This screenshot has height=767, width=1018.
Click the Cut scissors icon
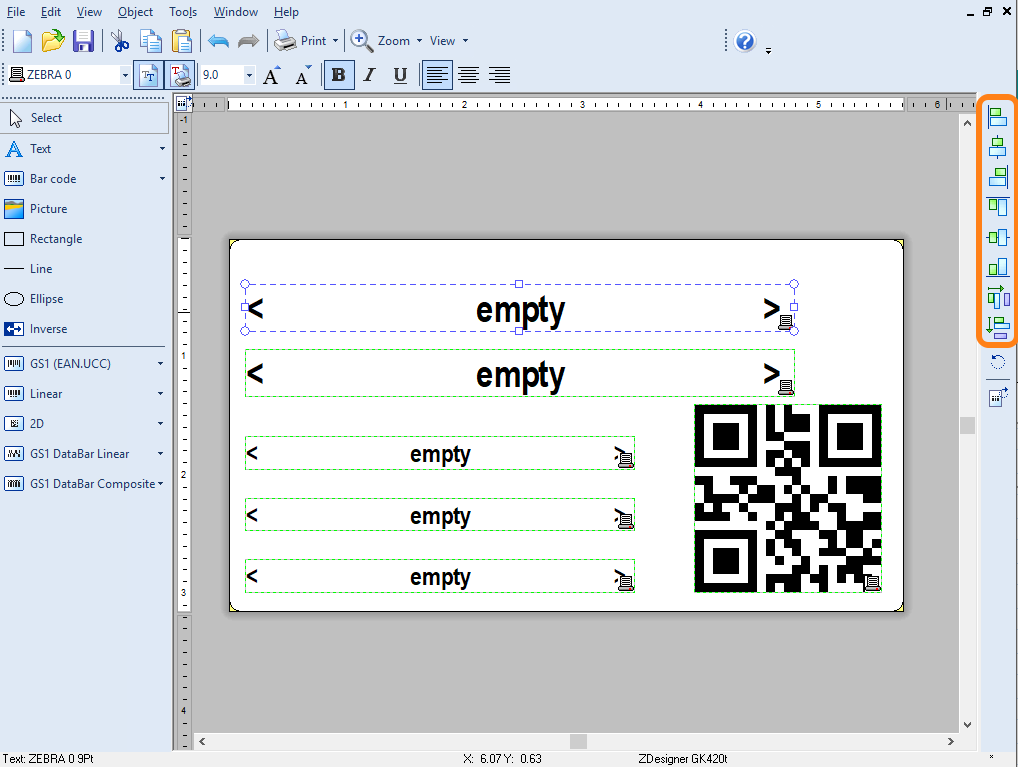[x=120, y=41]
